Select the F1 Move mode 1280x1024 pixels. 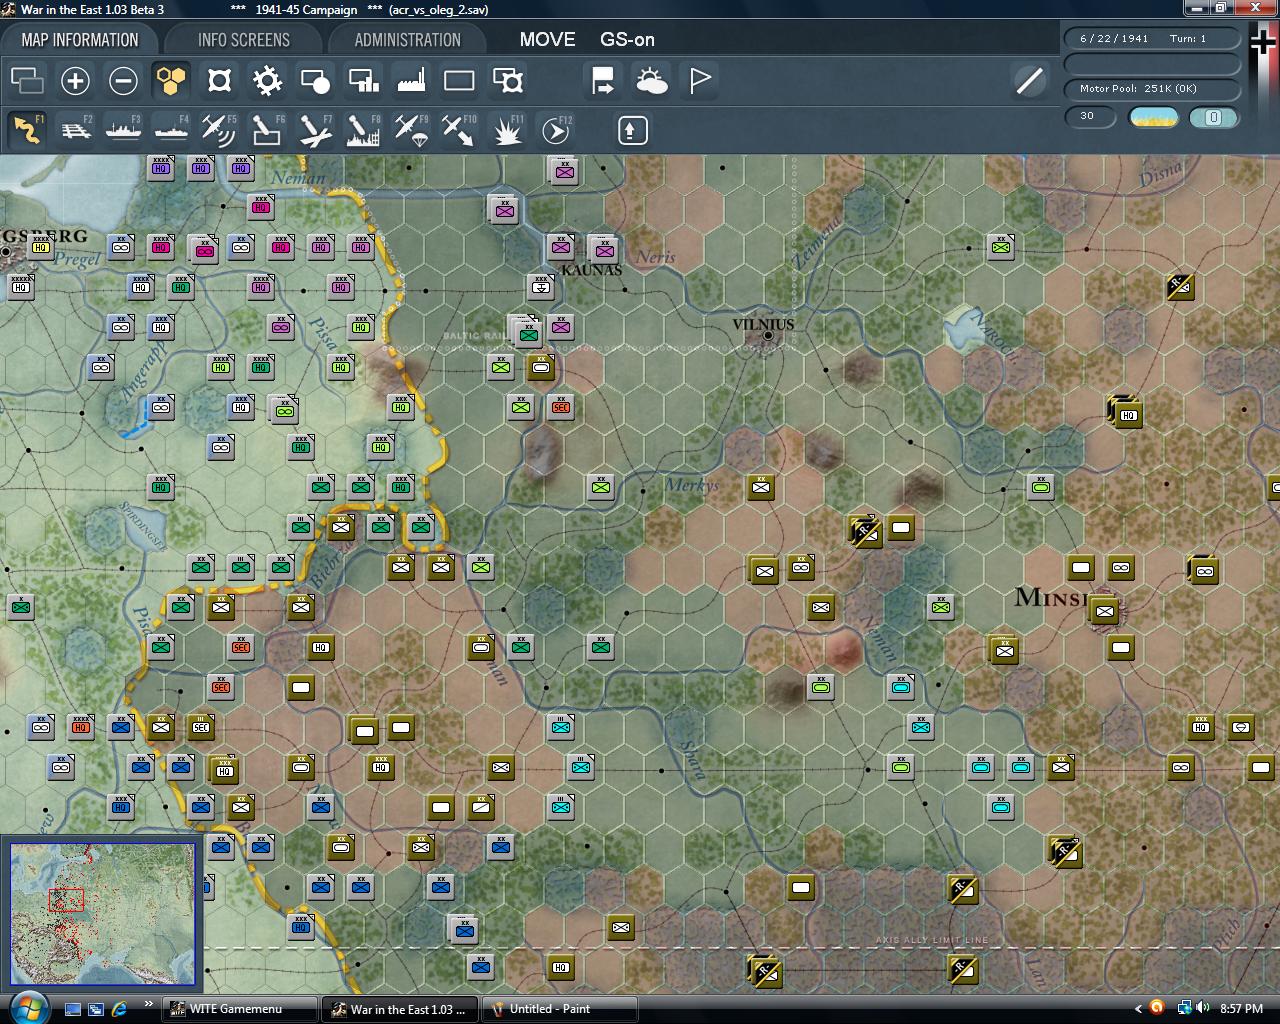tap(27, 130)
